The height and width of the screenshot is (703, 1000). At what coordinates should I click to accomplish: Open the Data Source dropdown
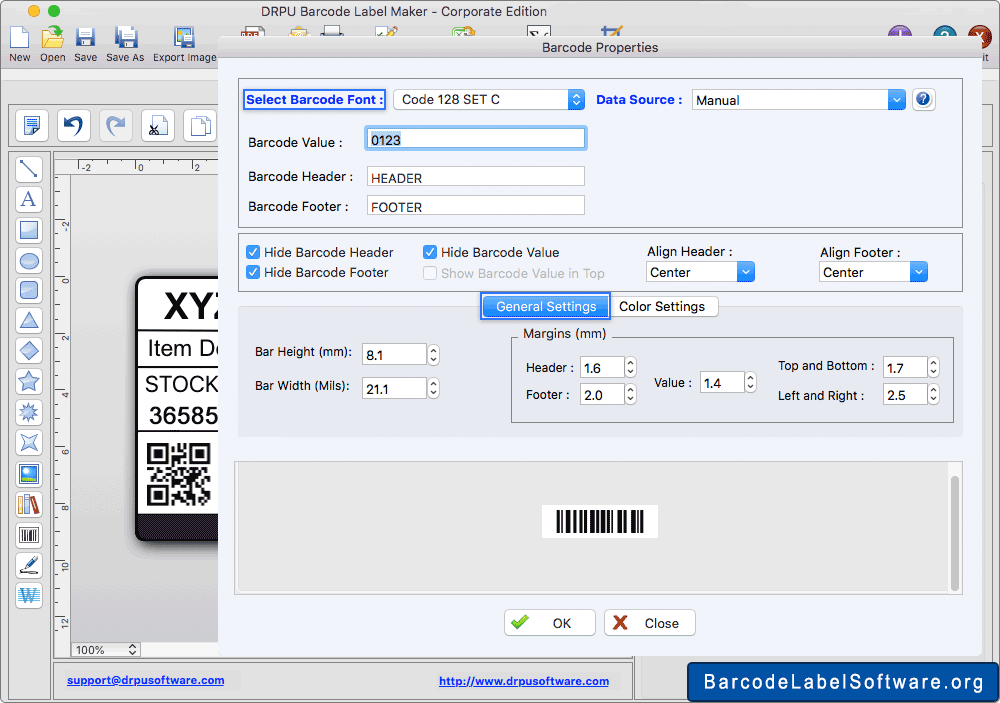(798, 100)
